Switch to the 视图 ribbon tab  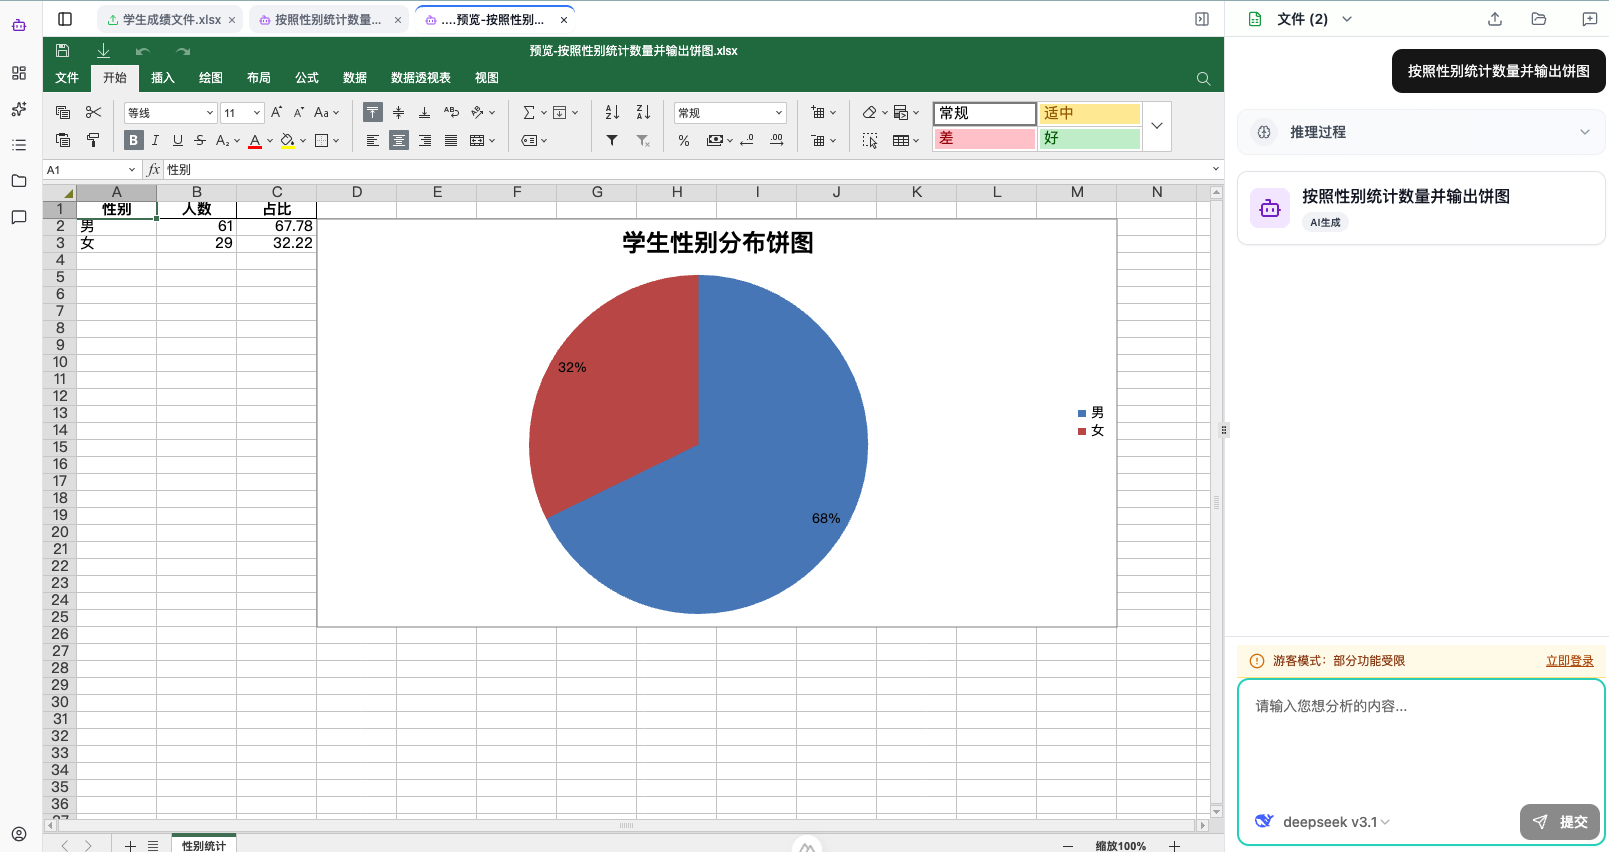pos(487,78)
